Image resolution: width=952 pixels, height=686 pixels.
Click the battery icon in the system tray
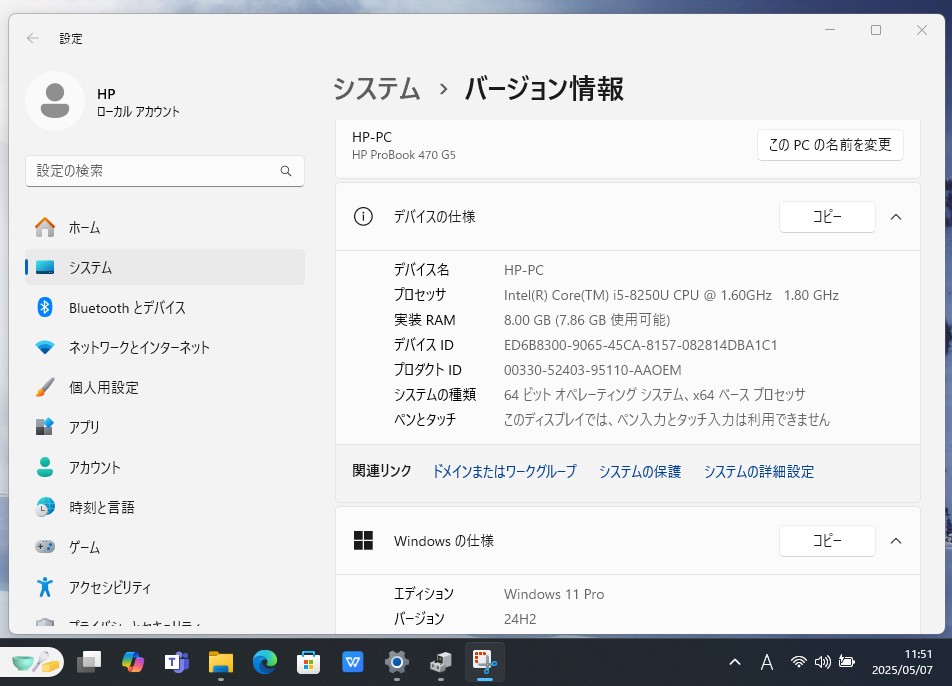[847, 662]
